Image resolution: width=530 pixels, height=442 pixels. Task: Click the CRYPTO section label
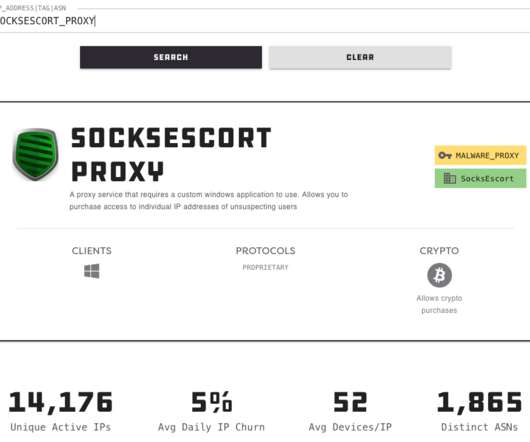click(x=439, y=251)
